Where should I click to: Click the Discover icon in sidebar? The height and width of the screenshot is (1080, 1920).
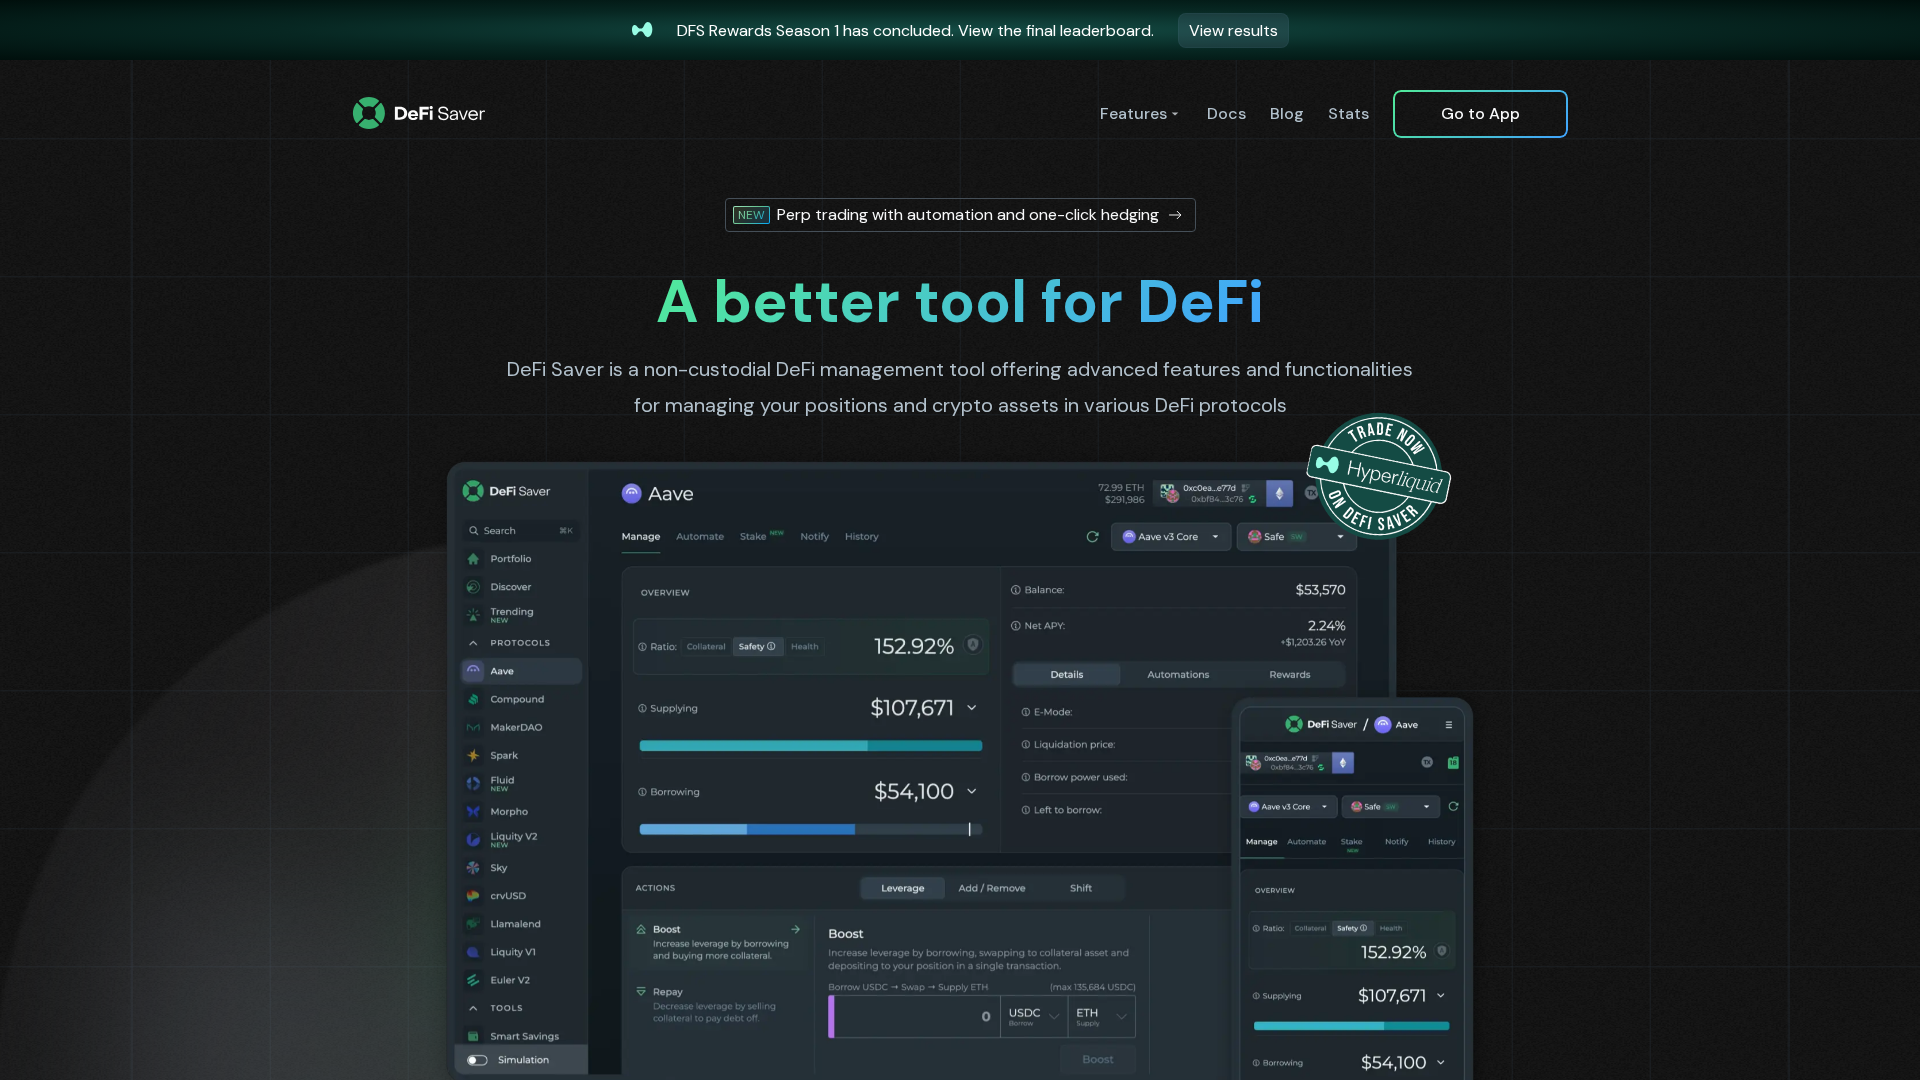(x=473, y=587)
